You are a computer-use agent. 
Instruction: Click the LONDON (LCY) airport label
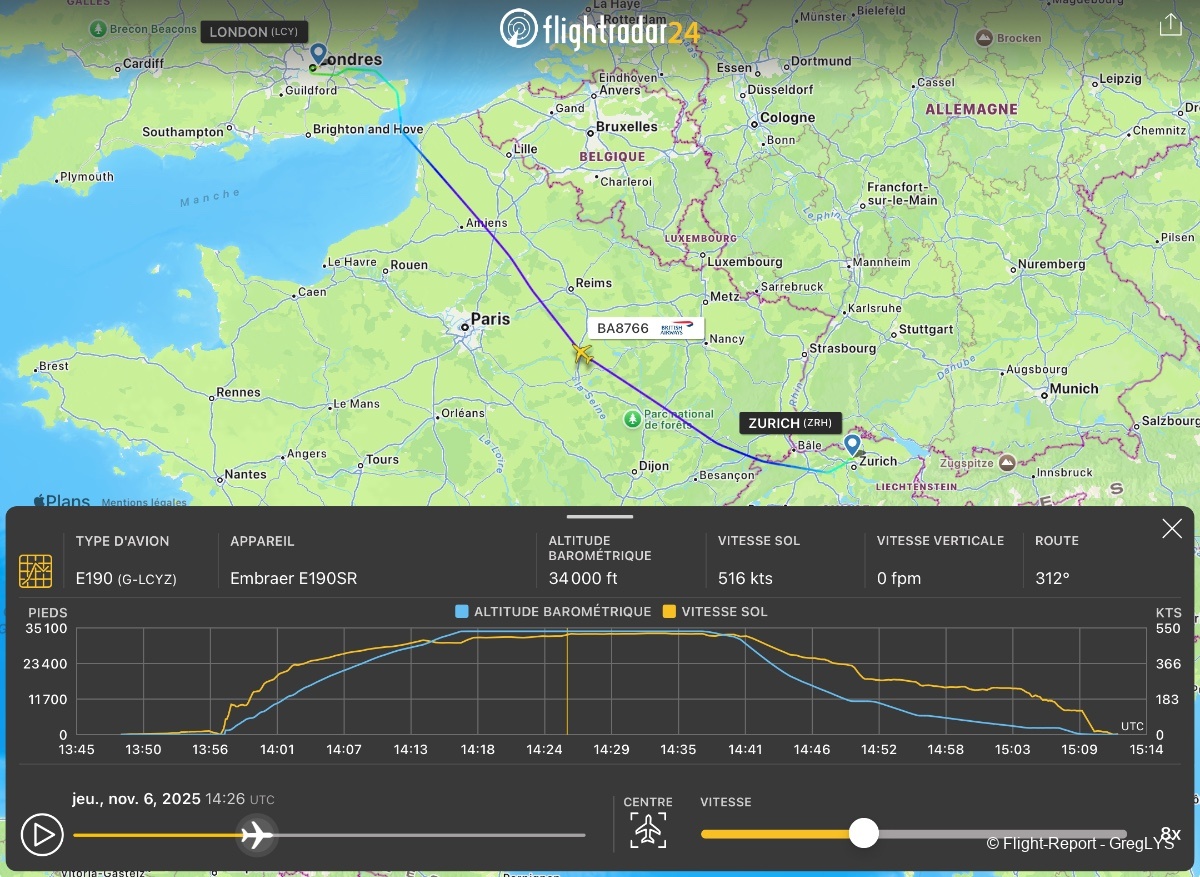click(x=252, y=32)
